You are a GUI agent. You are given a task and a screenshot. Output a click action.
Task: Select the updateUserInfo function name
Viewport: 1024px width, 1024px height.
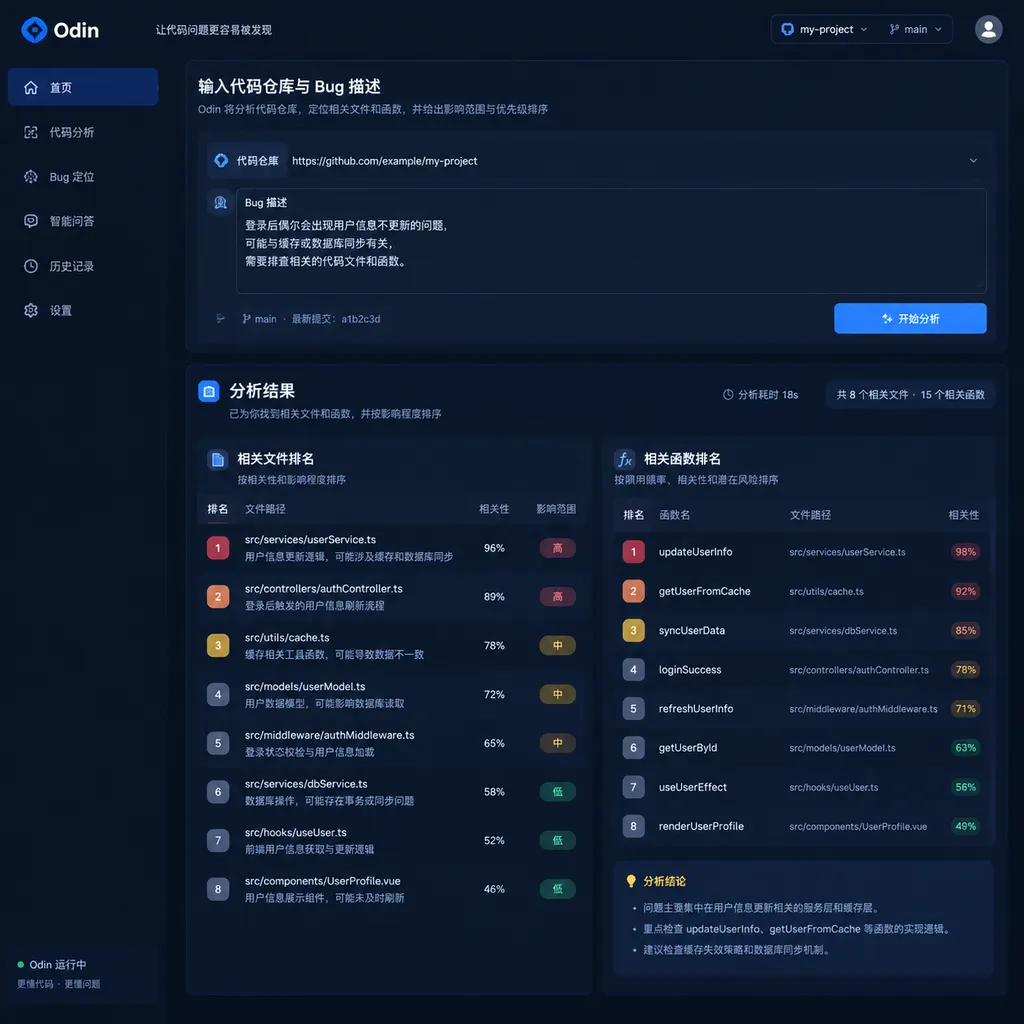coord(695,552)
